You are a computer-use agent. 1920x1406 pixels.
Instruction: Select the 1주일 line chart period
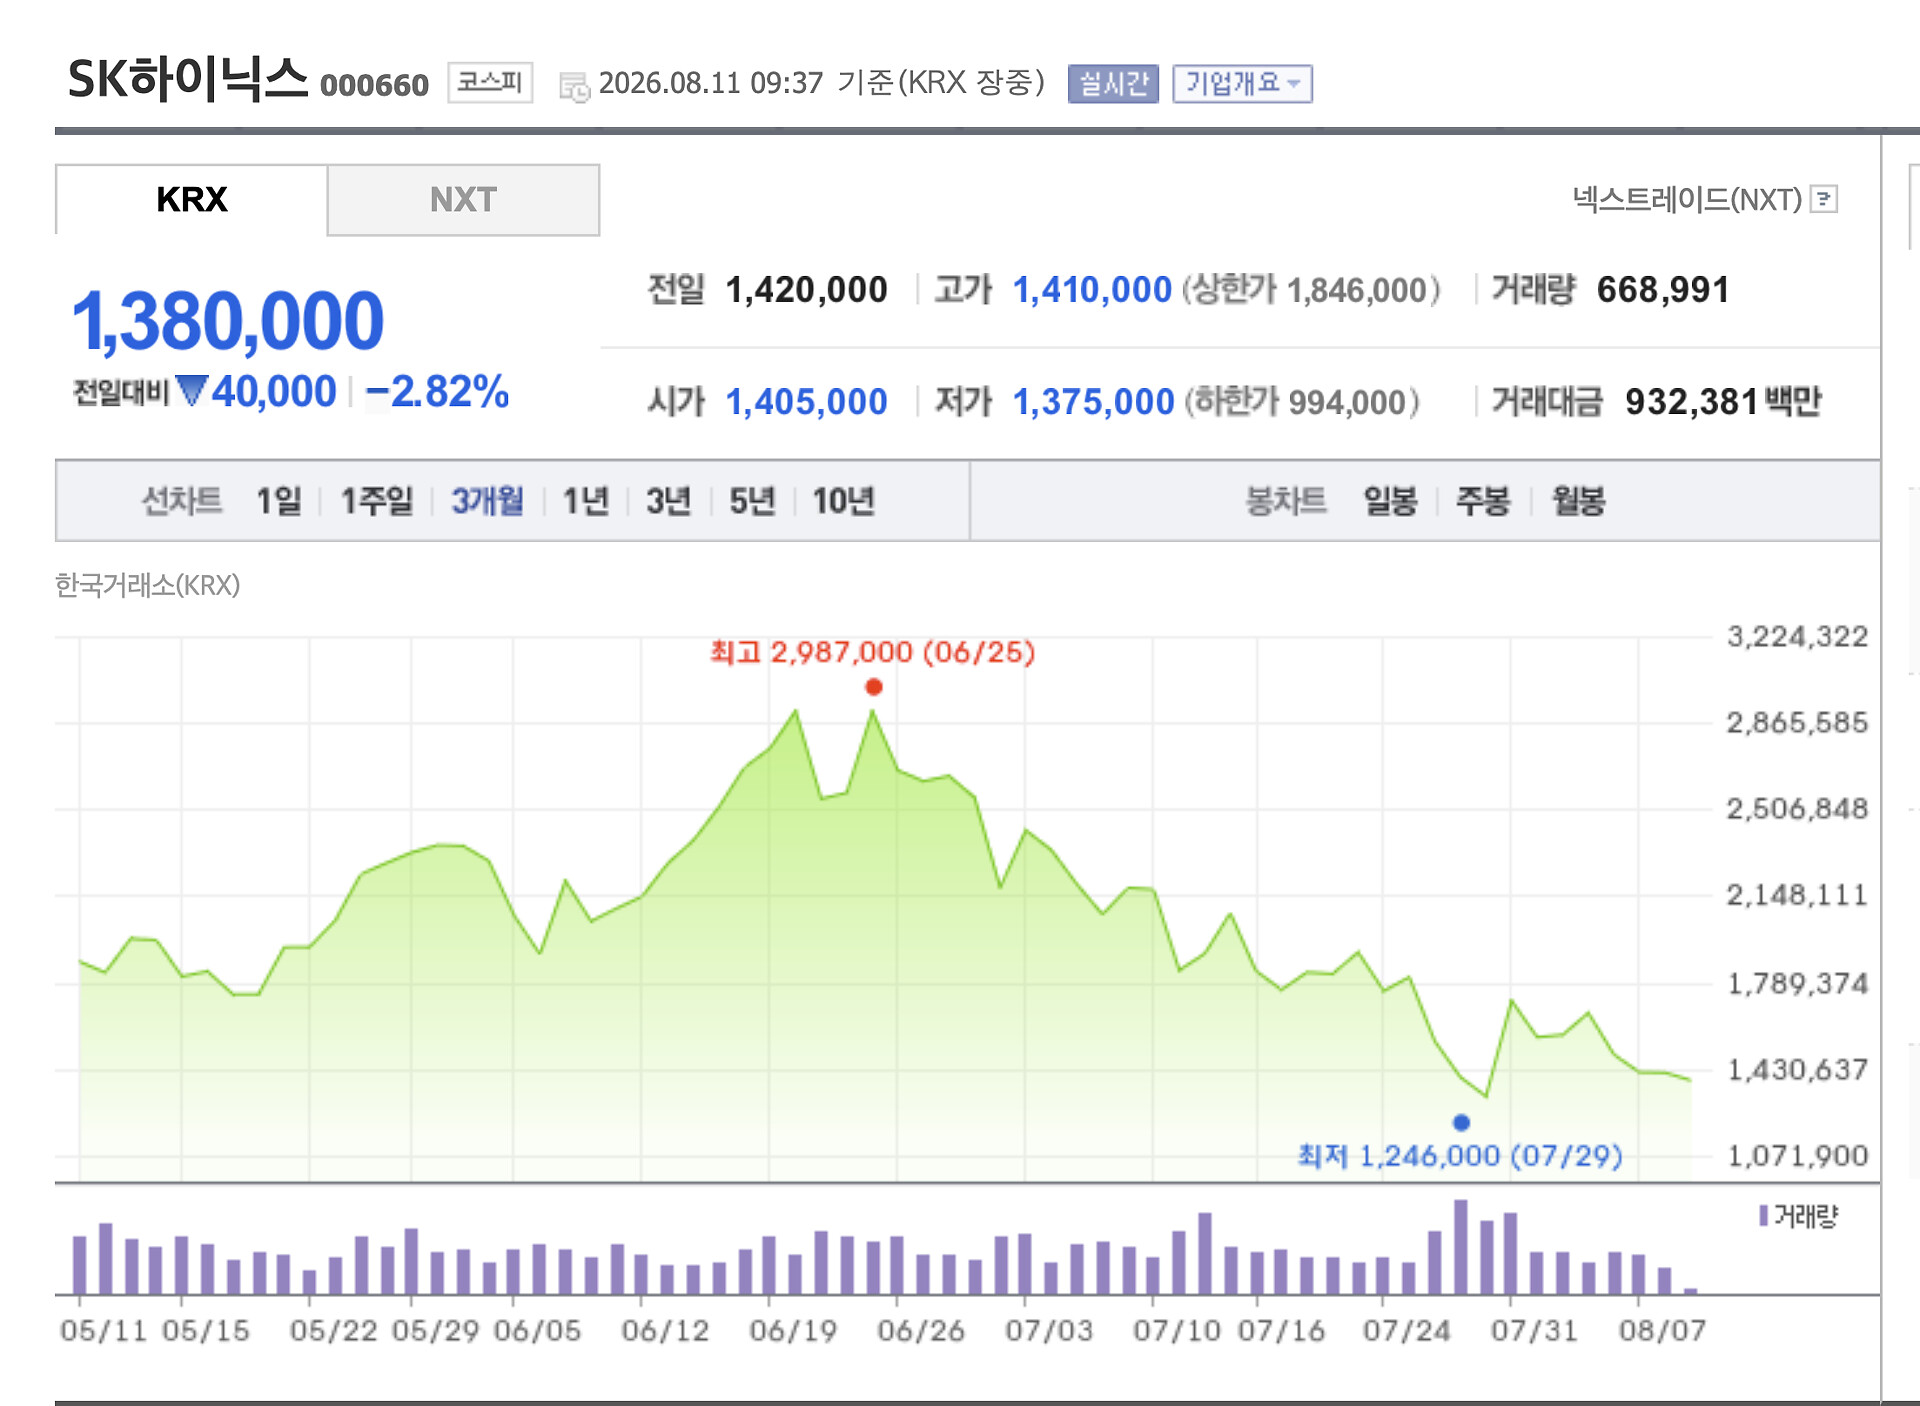click(x=377, y=500)
